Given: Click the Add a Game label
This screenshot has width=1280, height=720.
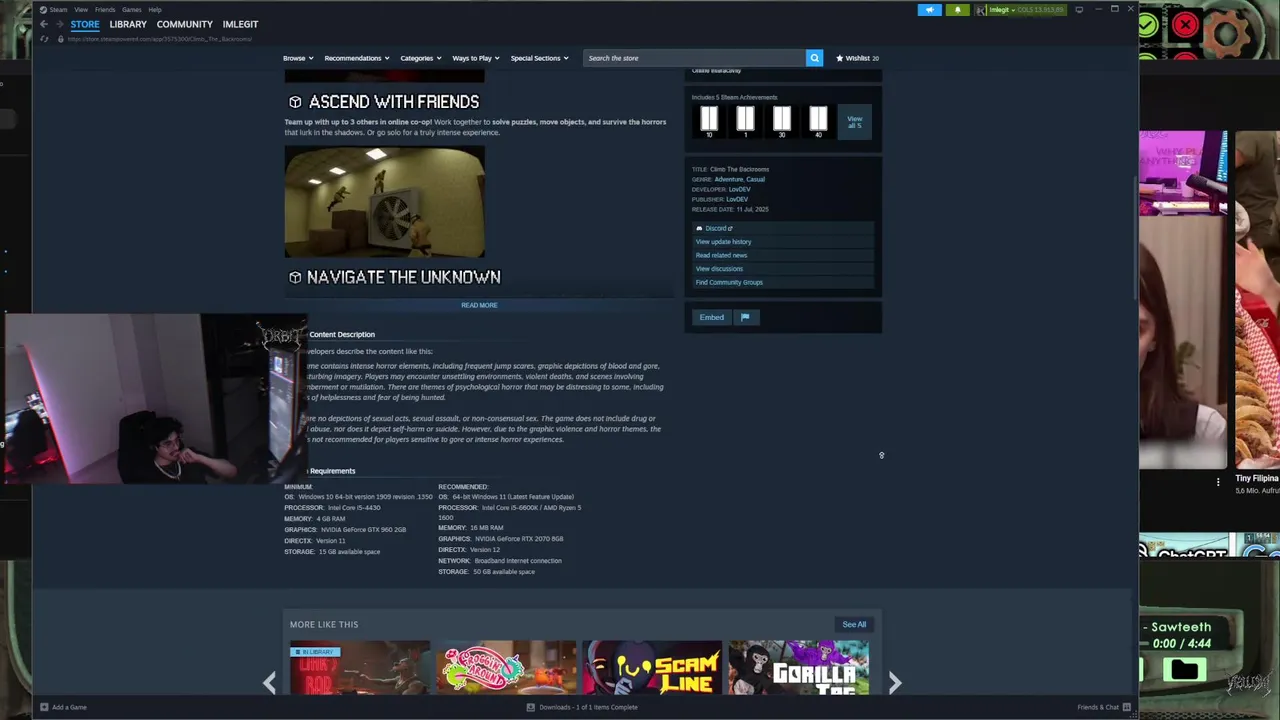Looking at the screenshot, I should [x=69, y=707].
